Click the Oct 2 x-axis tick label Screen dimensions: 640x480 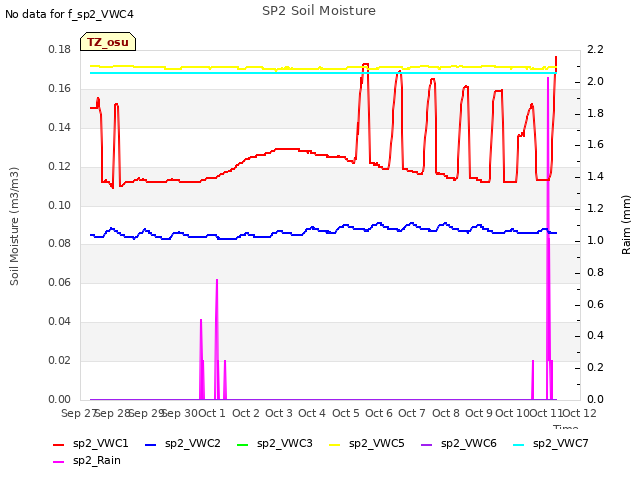(x=246, y=413)
